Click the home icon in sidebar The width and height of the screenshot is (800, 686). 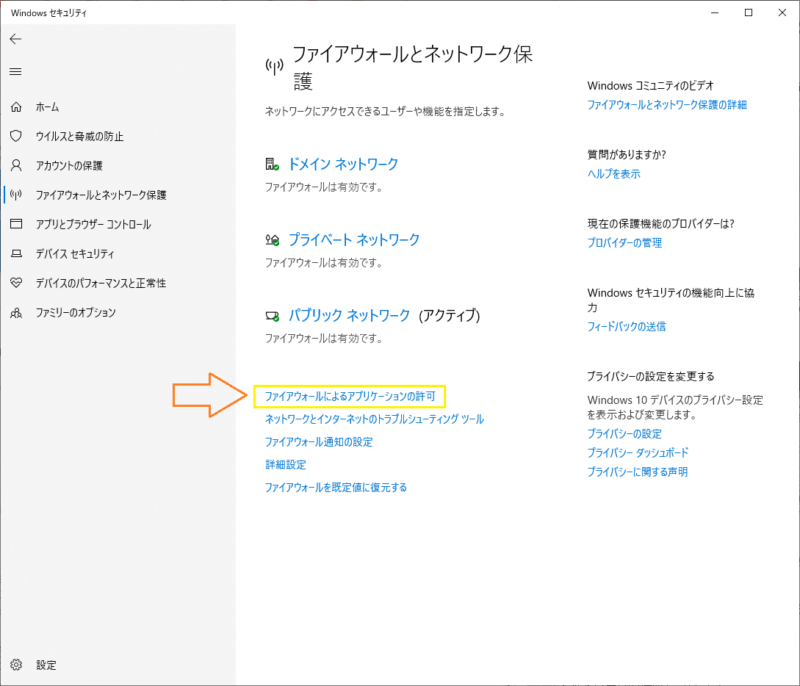[x=16, y=107]
